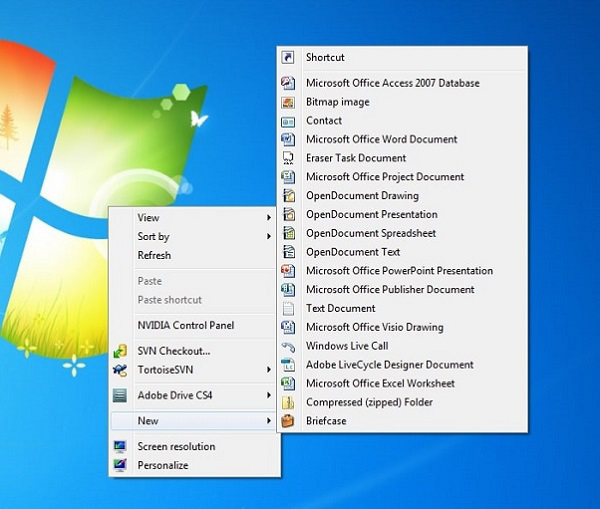Expand the TortoiseSVN submenu arrow

[x=269, y=370]
